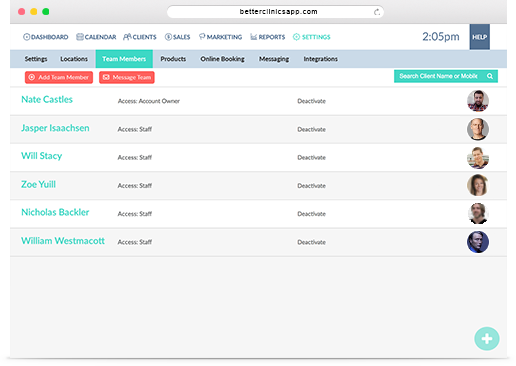Go to the Clients section
The image size is (516, 366).
[140, 37]
